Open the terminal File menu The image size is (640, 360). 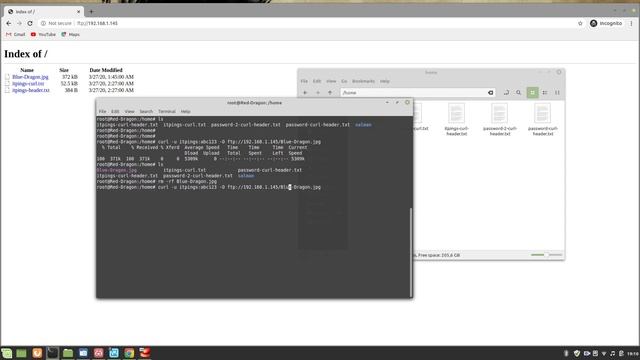point(102,111)
